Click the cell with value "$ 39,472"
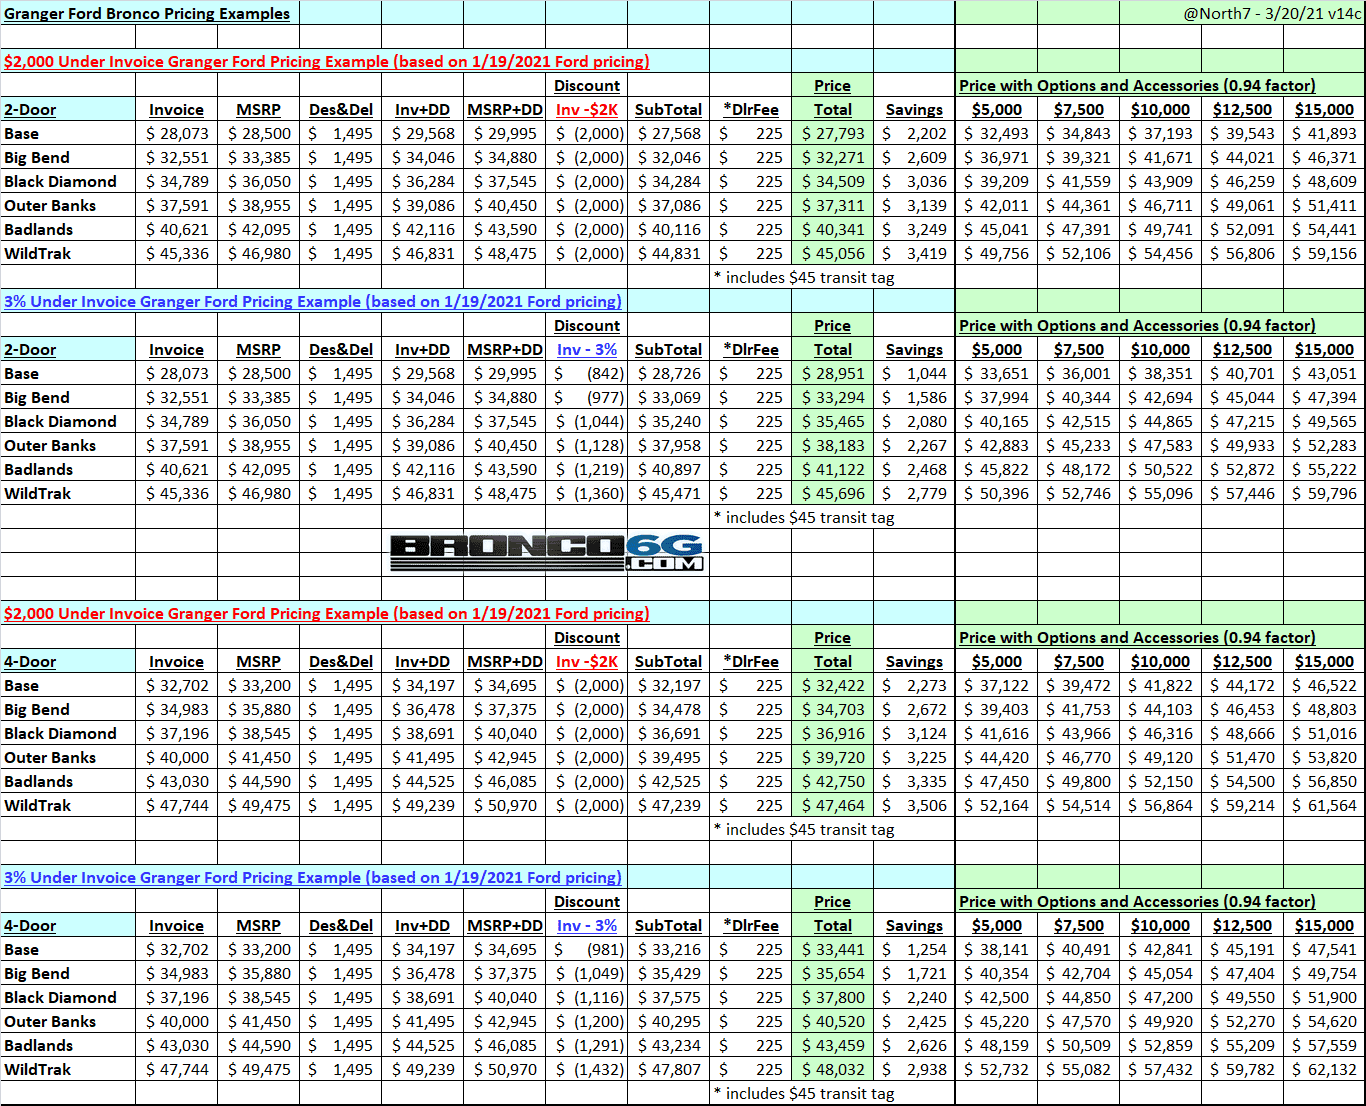Screen dimensions: 1366x1106 (x=1079, y=686)
